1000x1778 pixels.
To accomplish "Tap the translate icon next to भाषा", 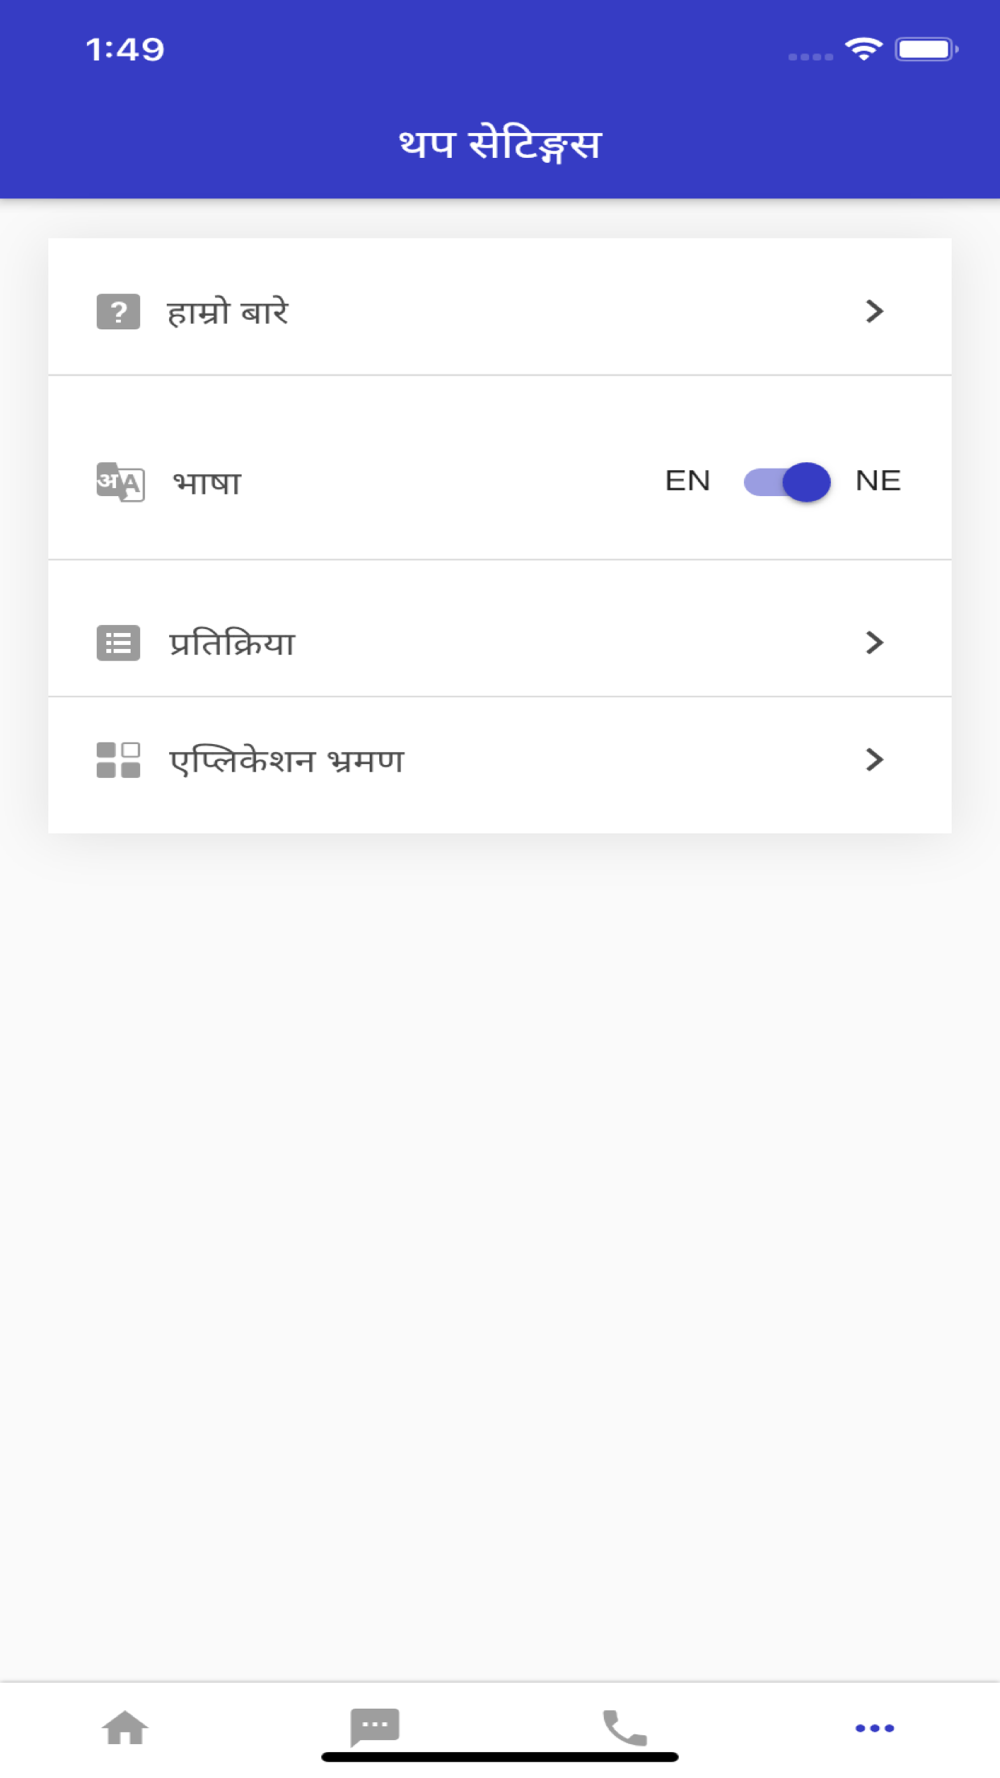I will click(x=120, y=482).
